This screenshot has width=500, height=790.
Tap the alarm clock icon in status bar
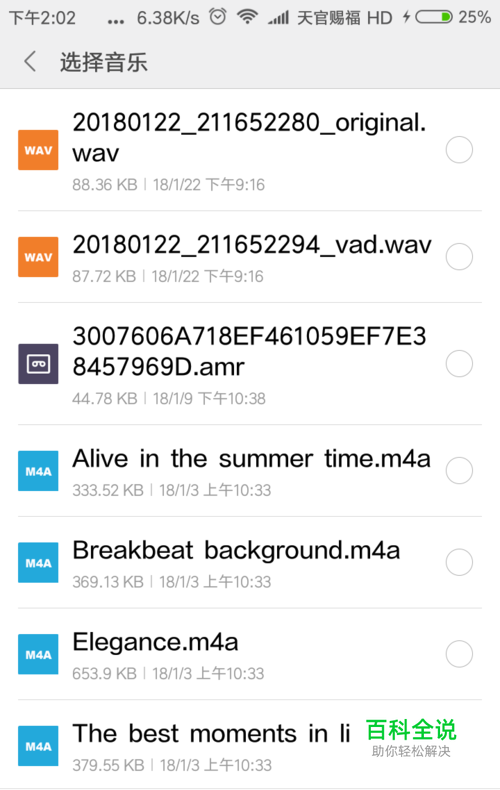click(218, 17)
